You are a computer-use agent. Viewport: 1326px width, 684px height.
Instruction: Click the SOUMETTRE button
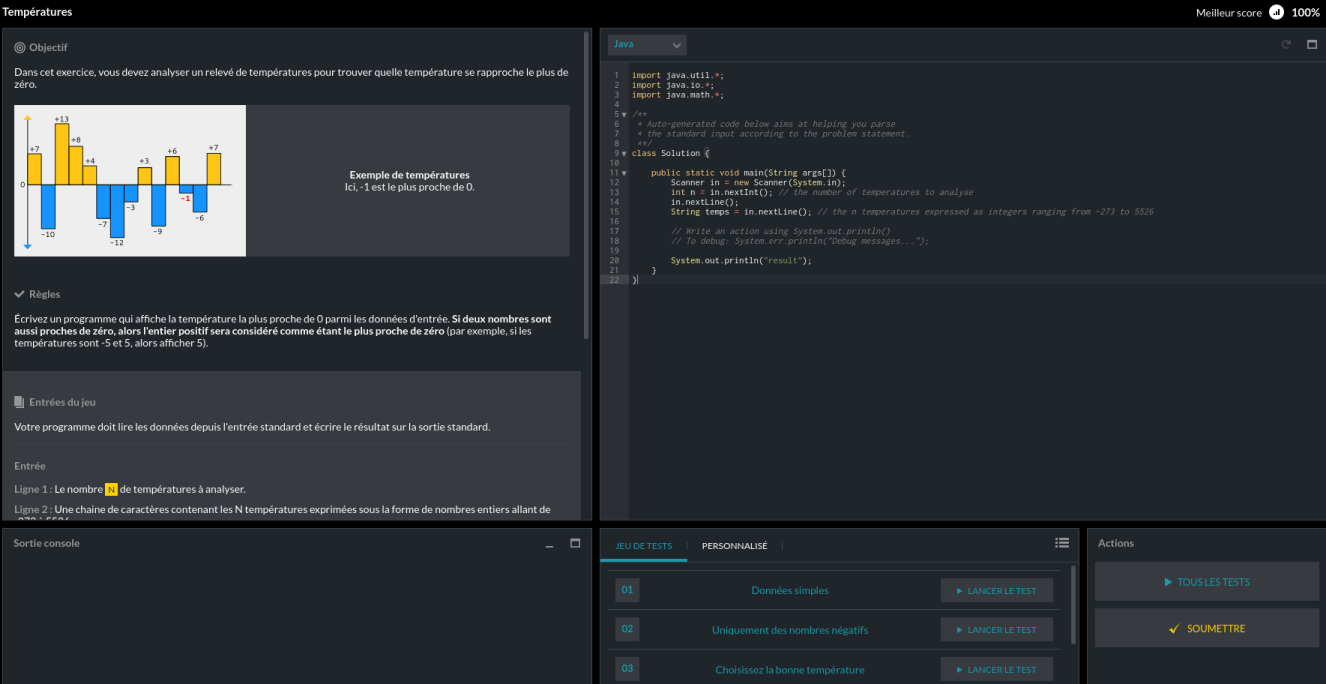coord(1206,628)
